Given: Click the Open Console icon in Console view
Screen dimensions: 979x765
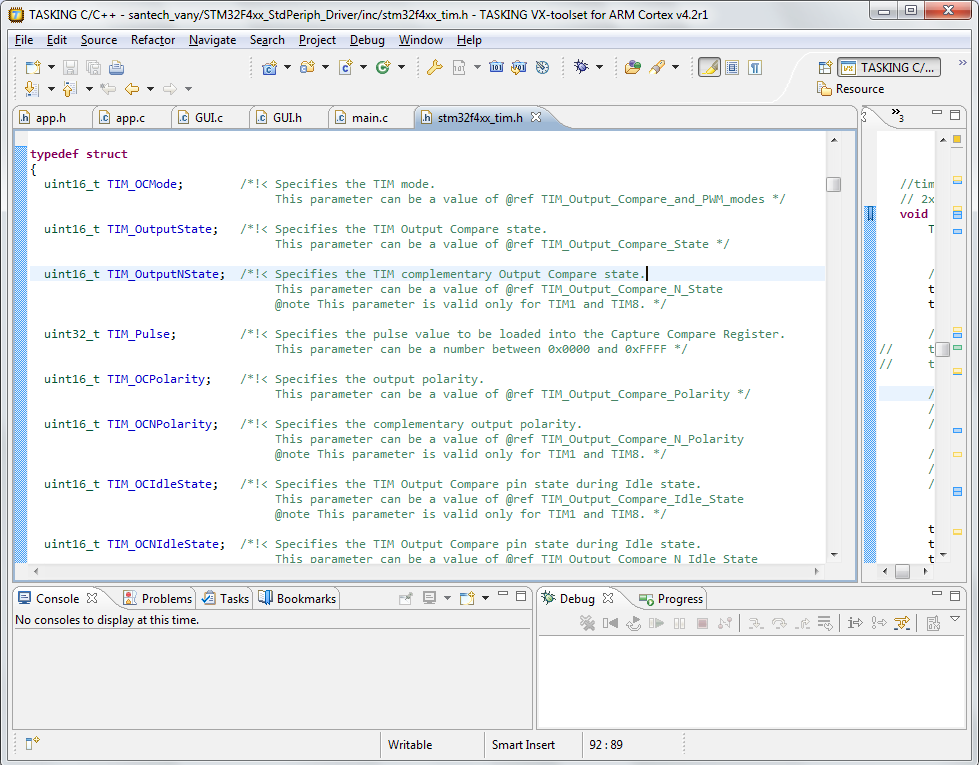Looking at the screenshot, I should click(467, 598).
